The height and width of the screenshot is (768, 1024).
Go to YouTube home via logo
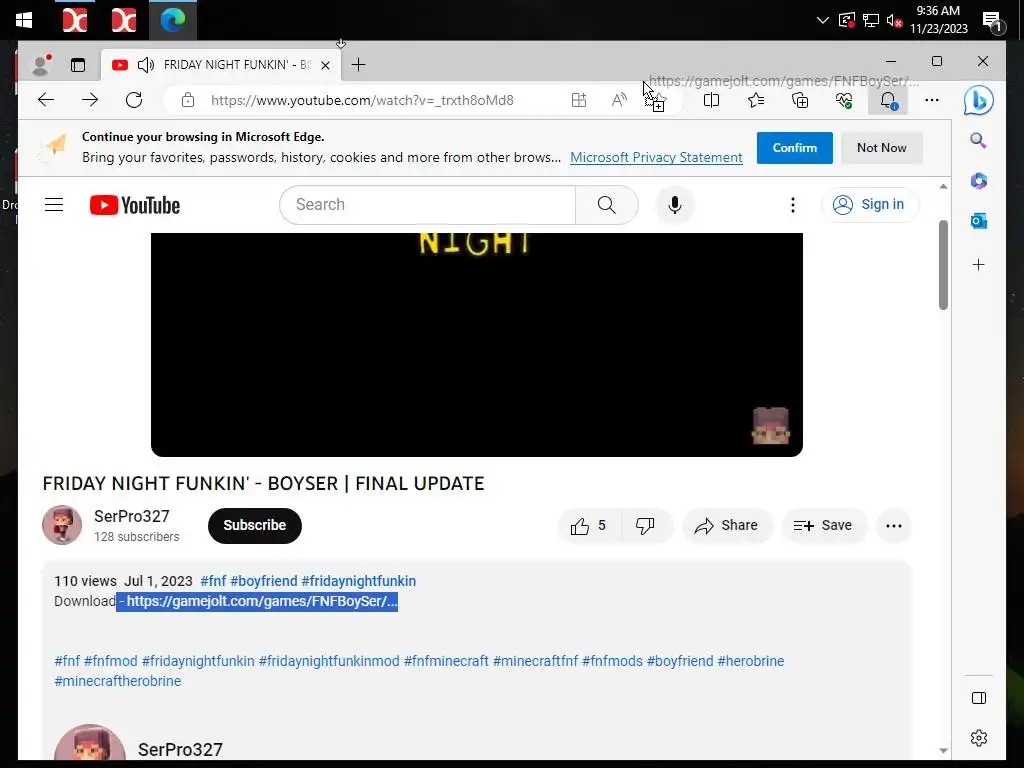(135, 205)
